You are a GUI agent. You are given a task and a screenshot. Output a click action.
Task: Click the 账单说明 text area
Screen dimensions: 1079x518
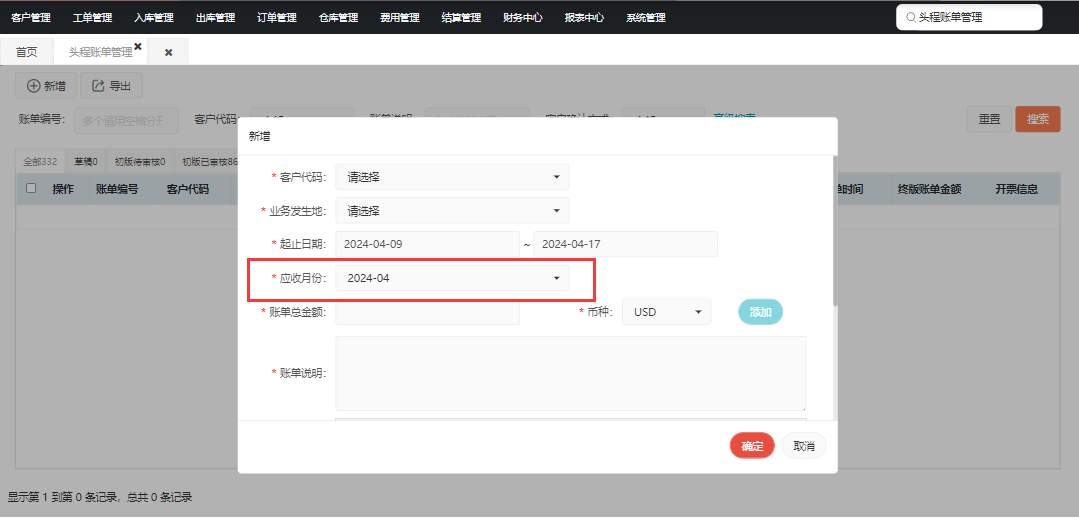570,374
